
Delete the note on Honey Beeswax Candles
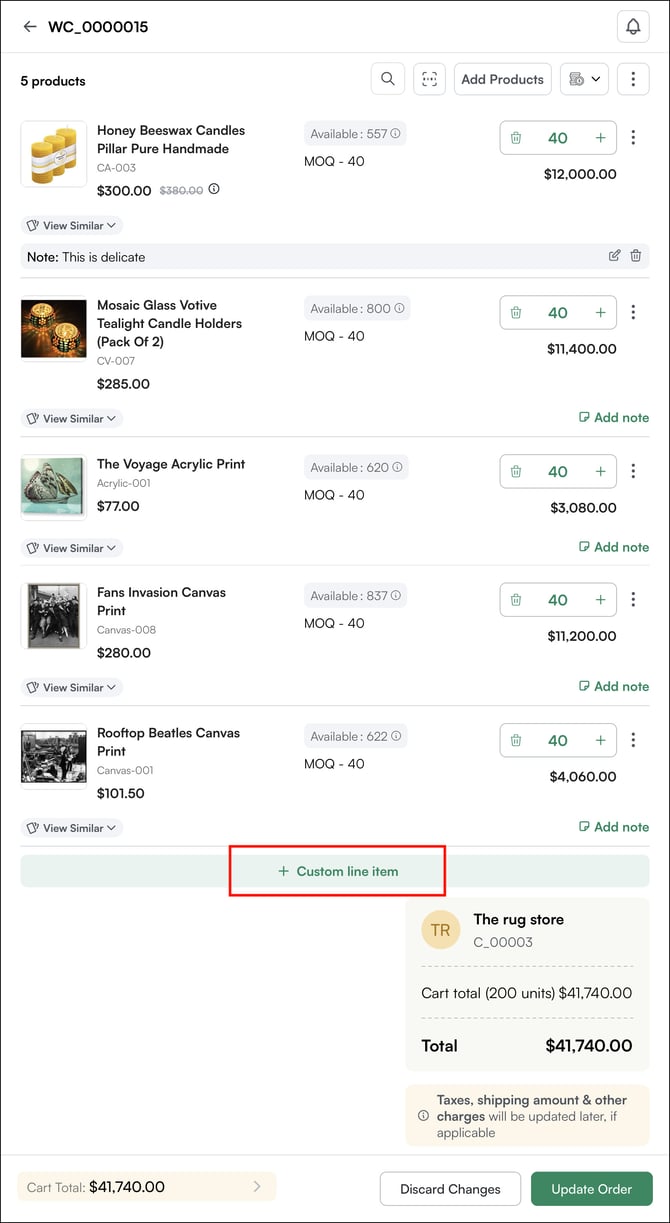click(636, 256)
